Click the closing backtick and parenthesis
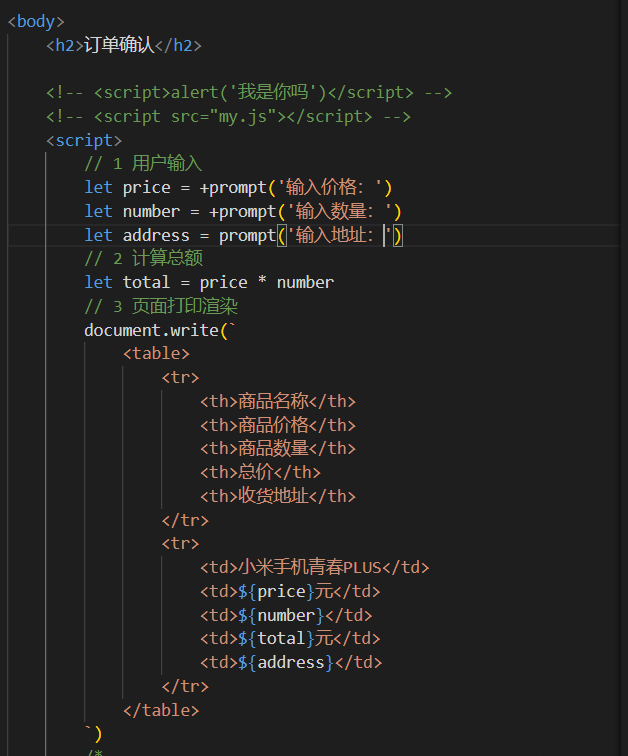The image size is (628, 756). tap(94, 733)
